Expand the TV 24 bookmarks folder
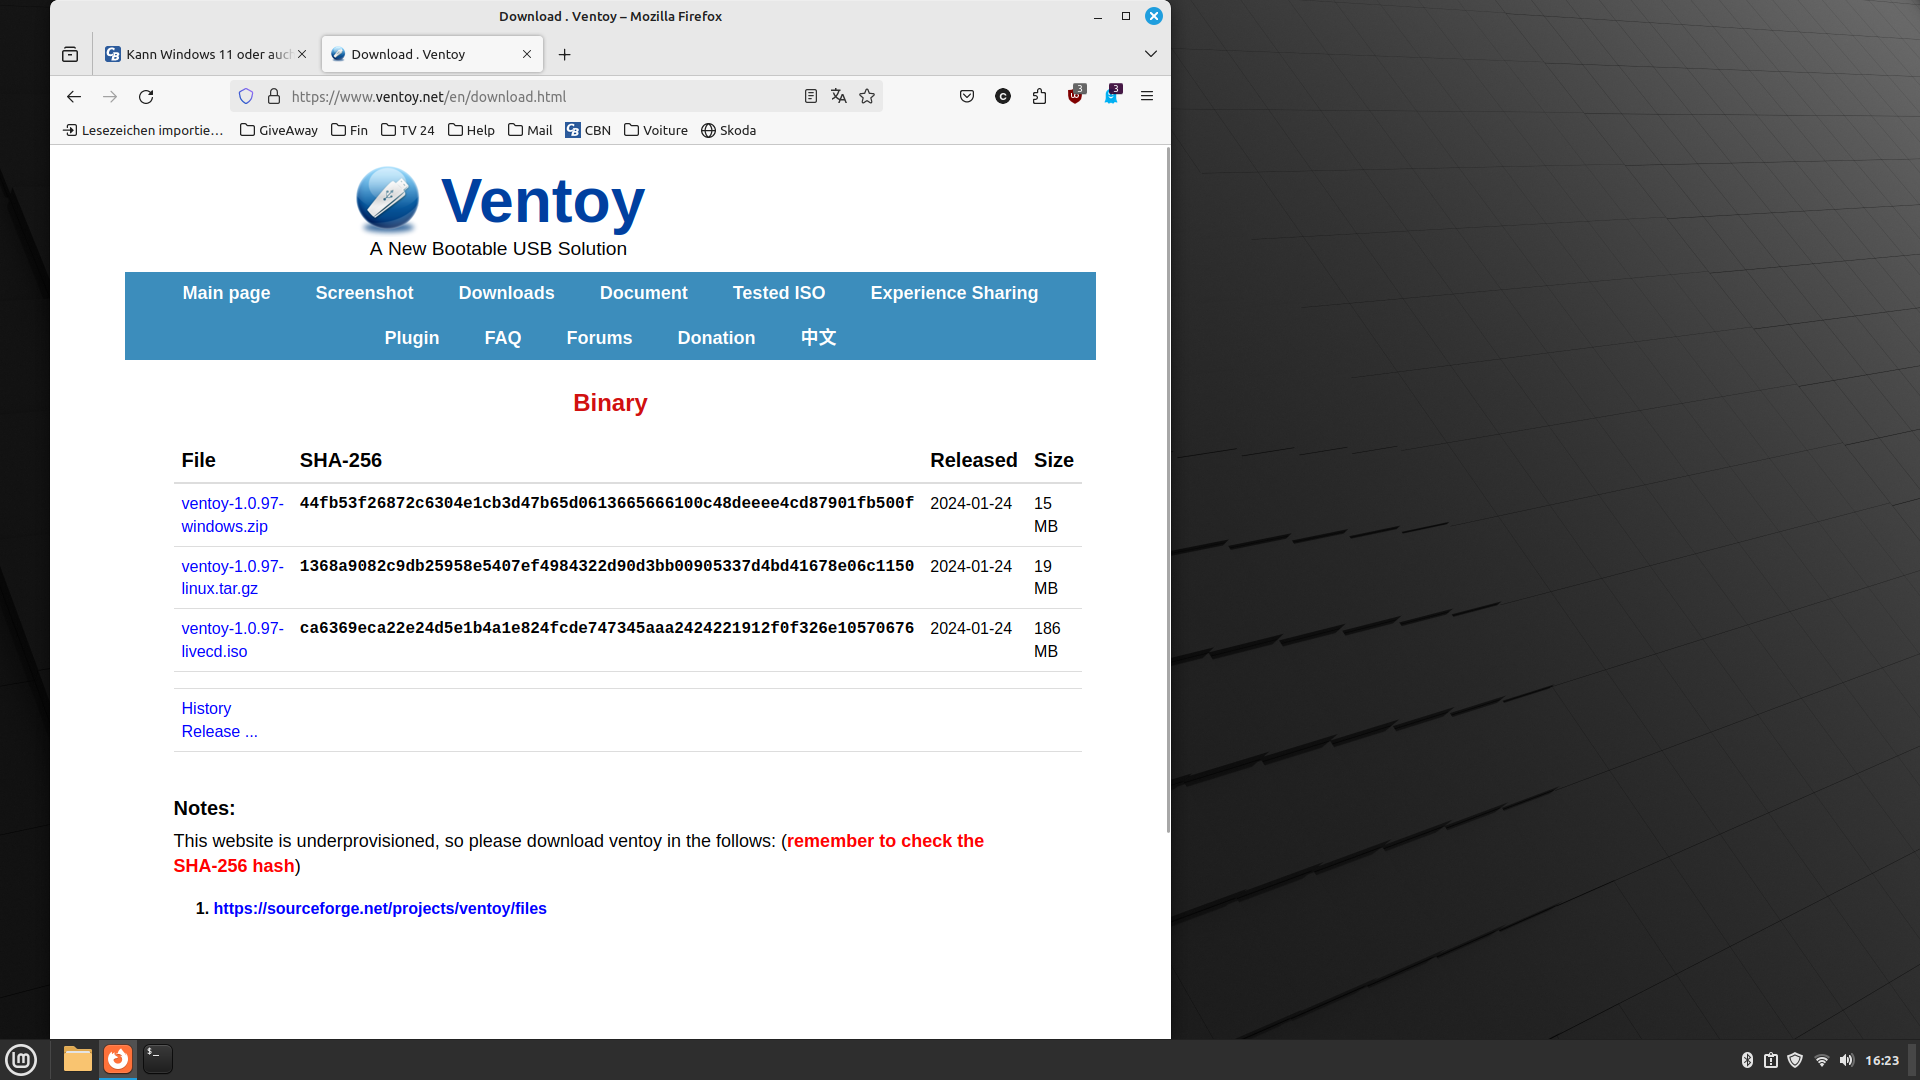This screenshot has height=1080, width=1920. (x=408, y=131)
